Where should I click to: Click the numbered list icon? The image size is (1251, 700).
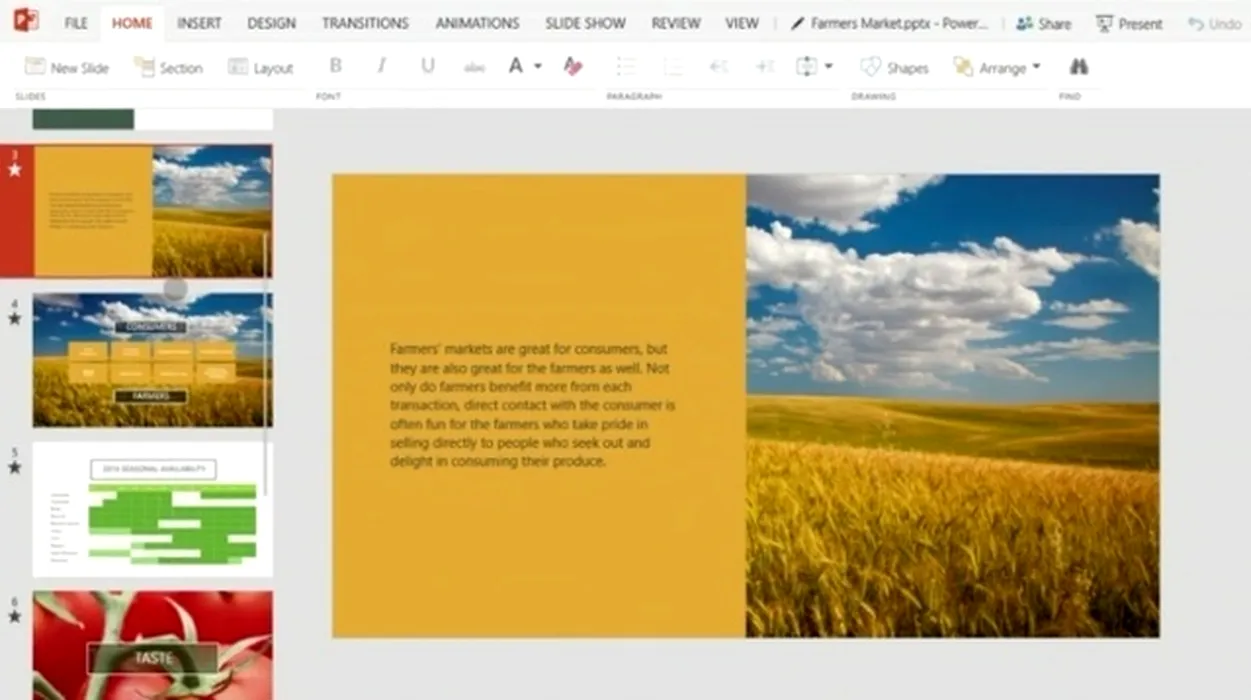point(673,67)
